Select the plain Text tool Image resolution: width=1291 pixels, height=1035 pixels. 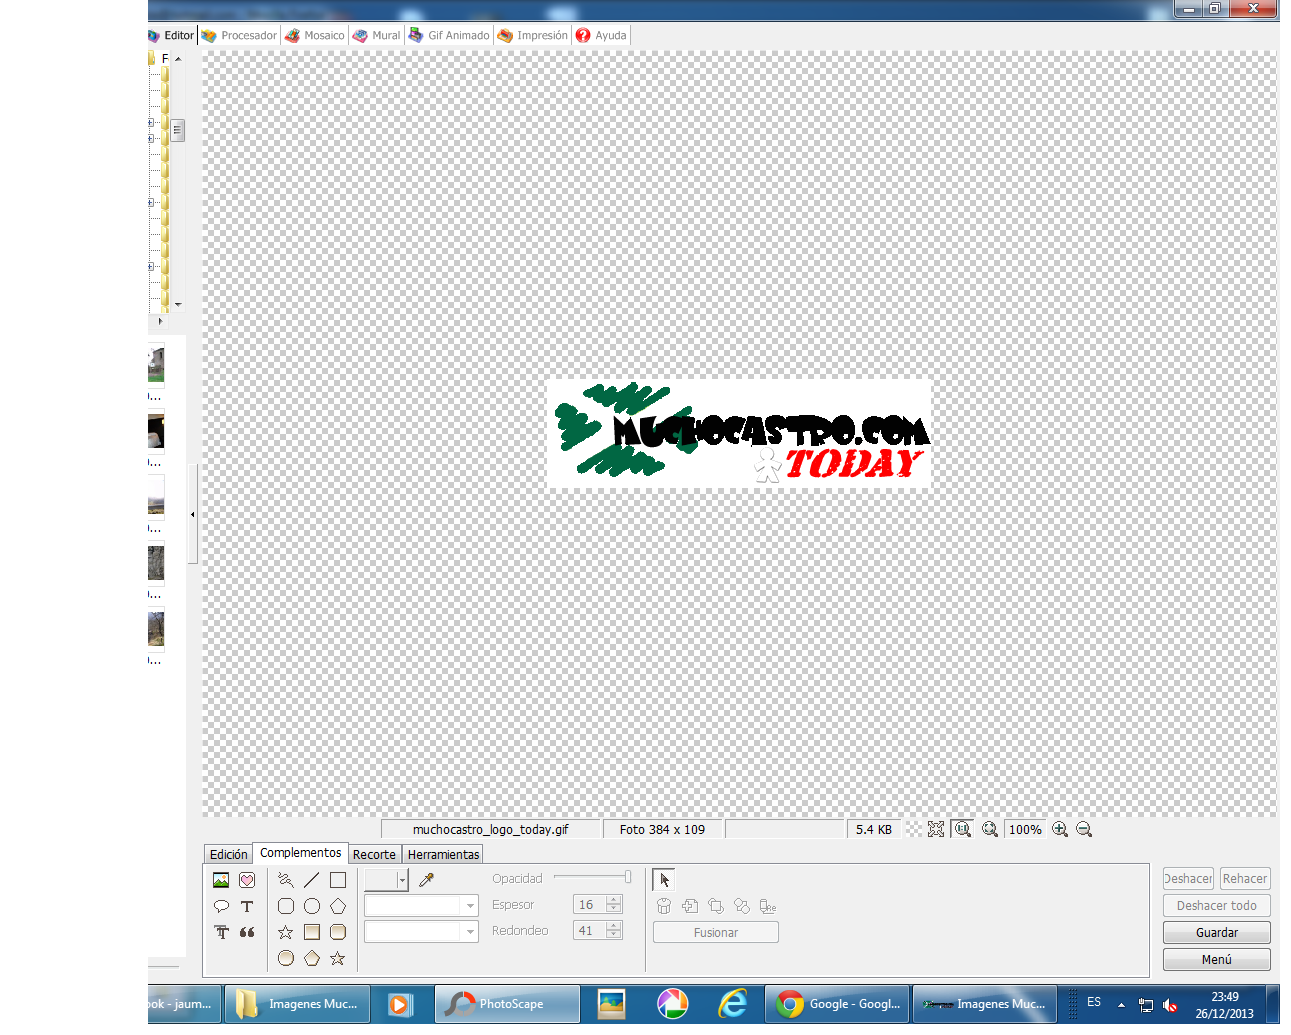tap(247, 906)
